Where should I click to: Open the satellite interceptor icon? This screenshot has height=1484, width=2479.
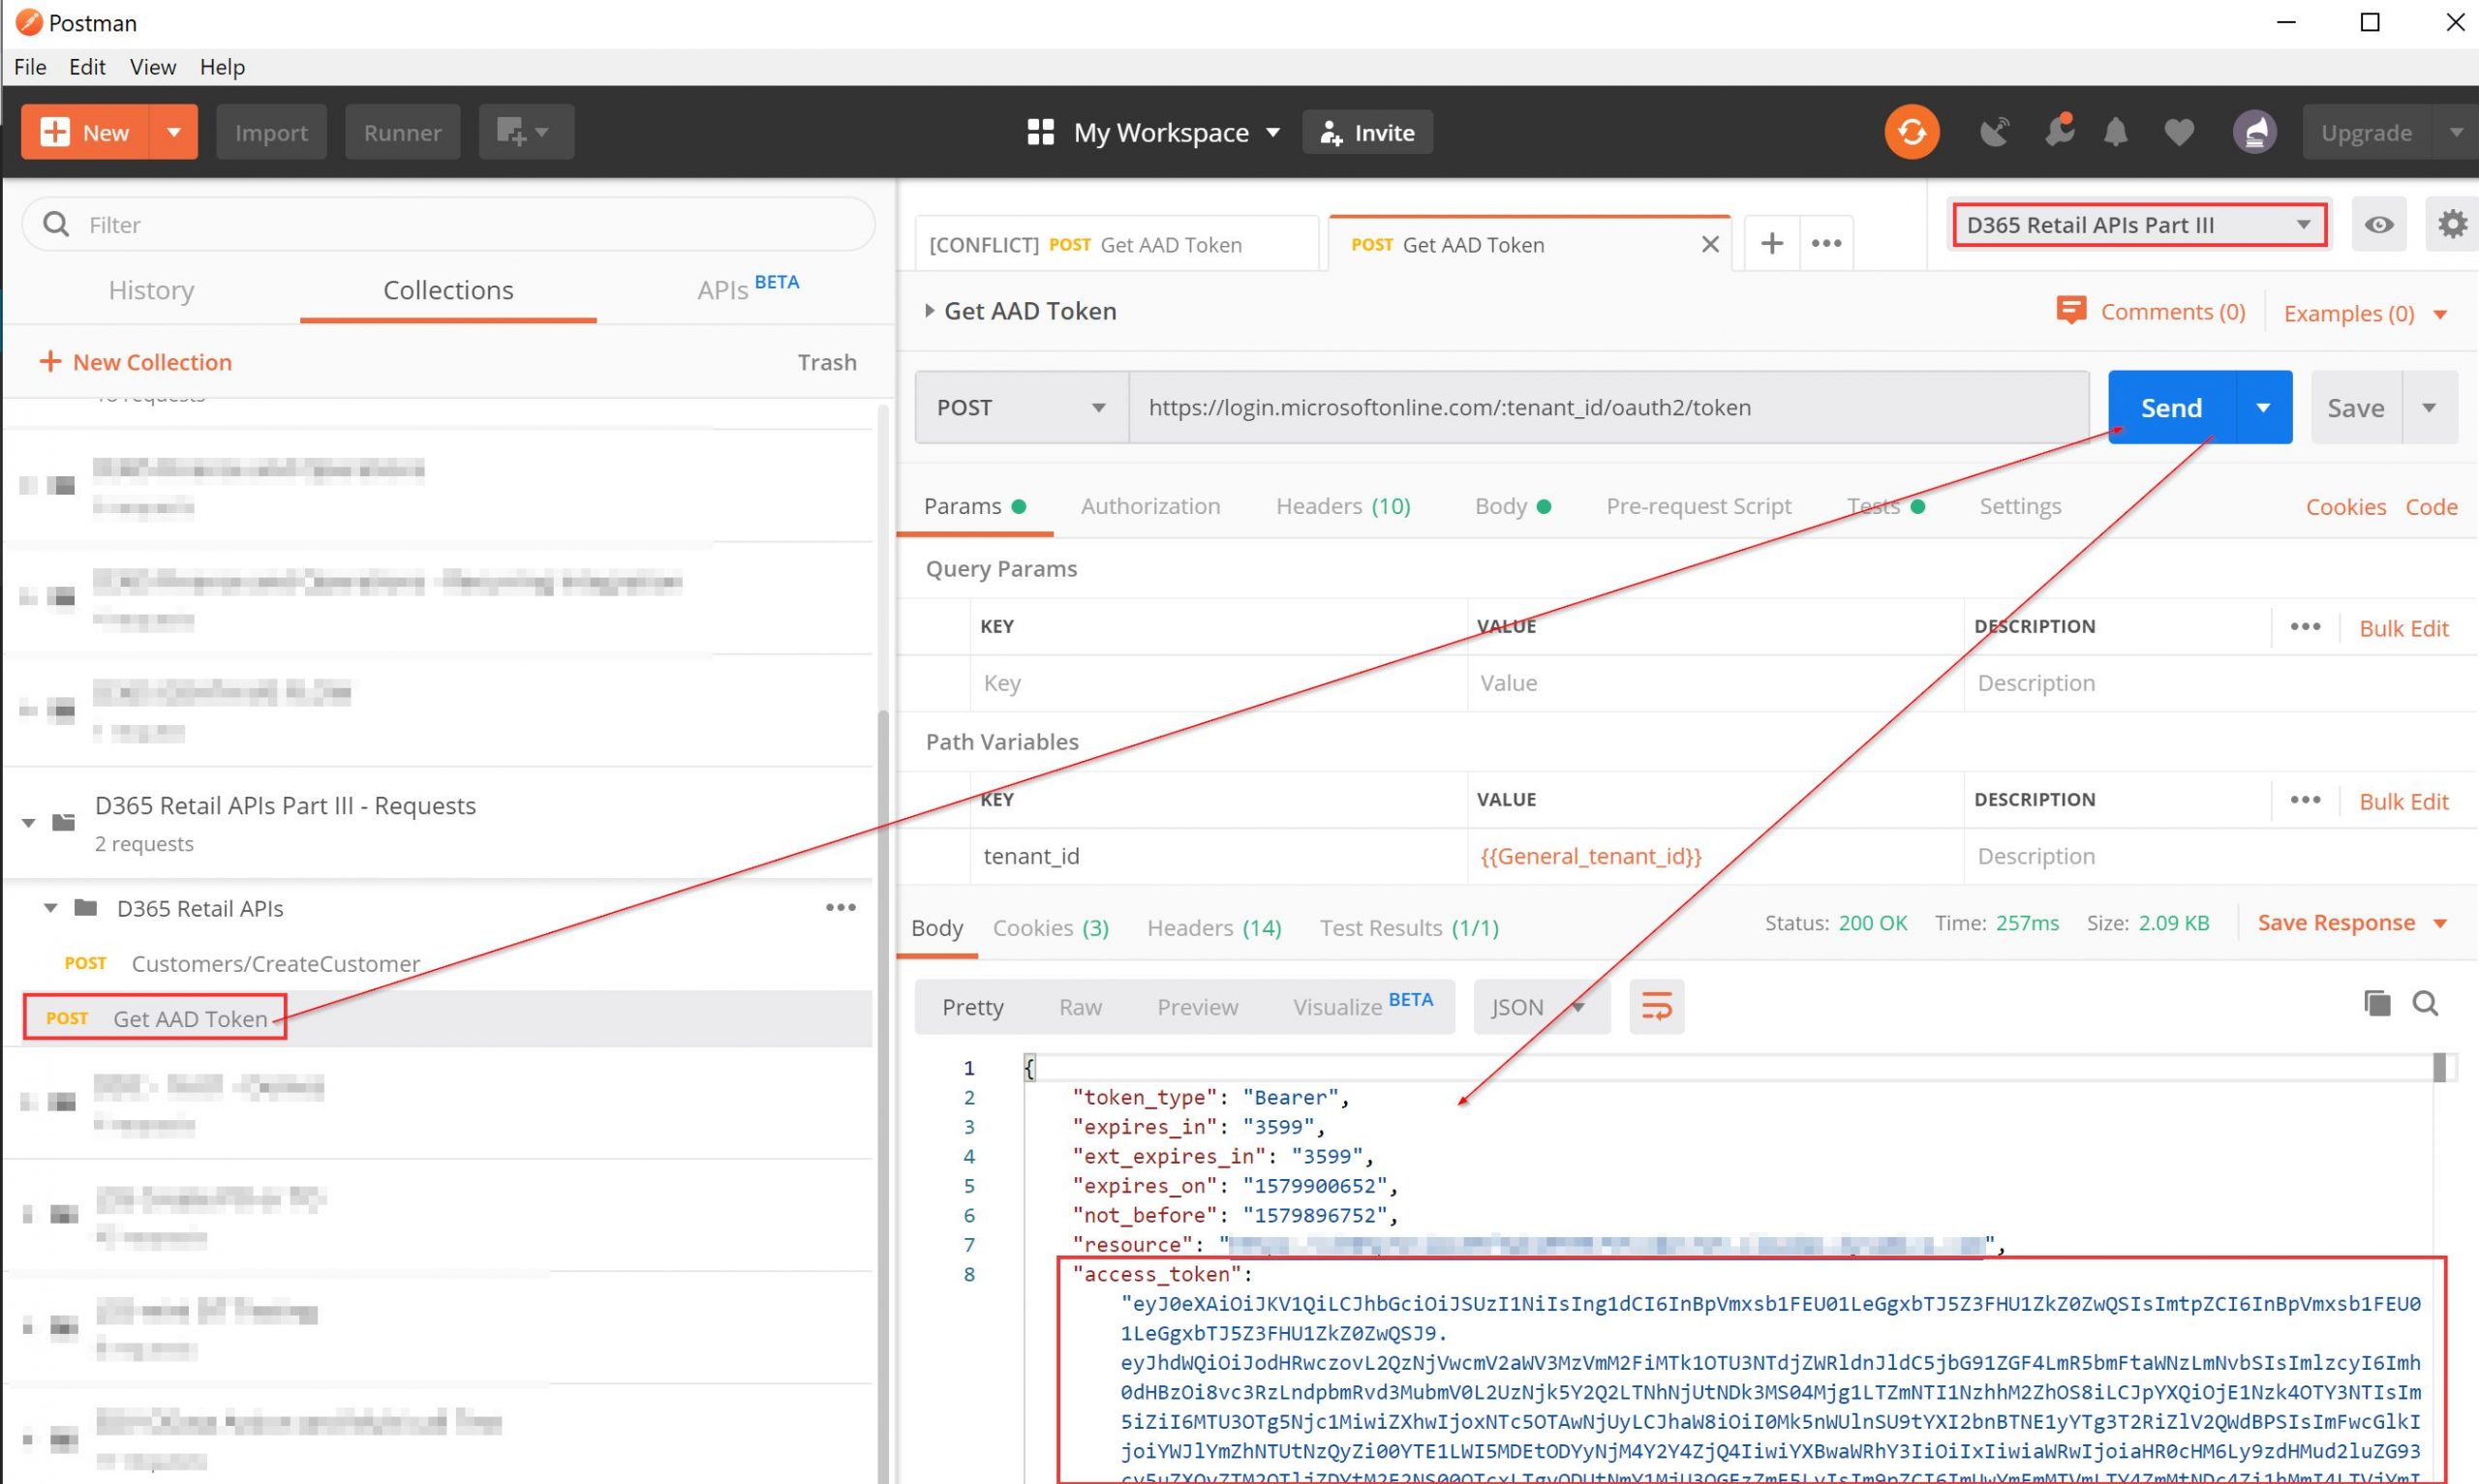[x=1994, y=132]
